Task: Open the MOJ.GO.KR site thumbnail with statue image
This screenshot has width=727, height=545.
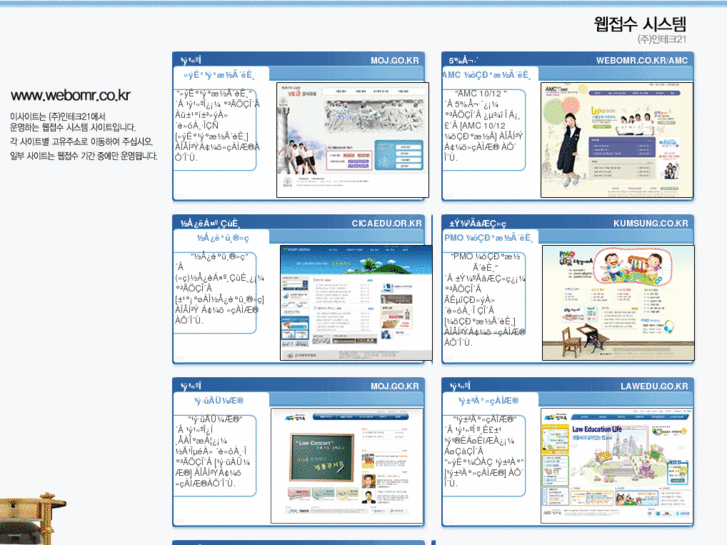Action: pos(352,140)
